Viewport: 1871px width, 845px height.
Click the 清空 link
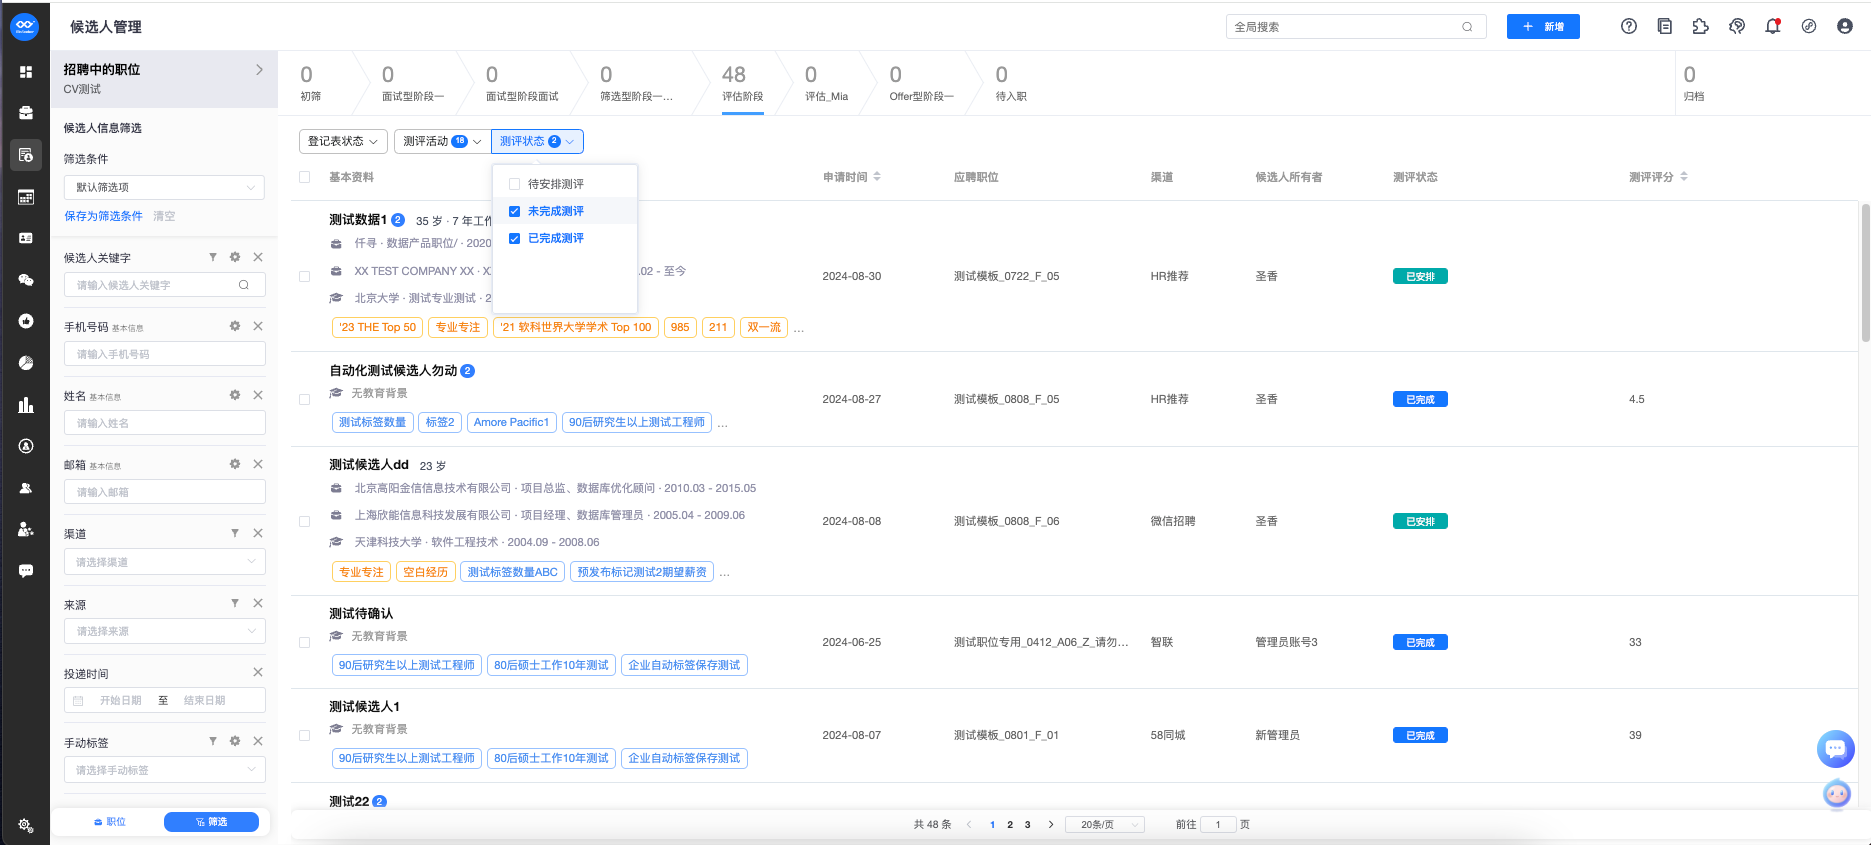tap(164, 216)
